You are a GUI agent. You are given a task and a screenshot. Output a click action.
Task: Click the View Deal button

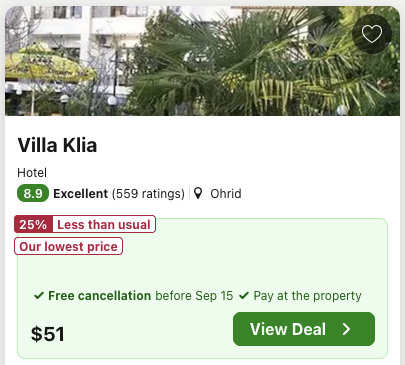point(304,329)
